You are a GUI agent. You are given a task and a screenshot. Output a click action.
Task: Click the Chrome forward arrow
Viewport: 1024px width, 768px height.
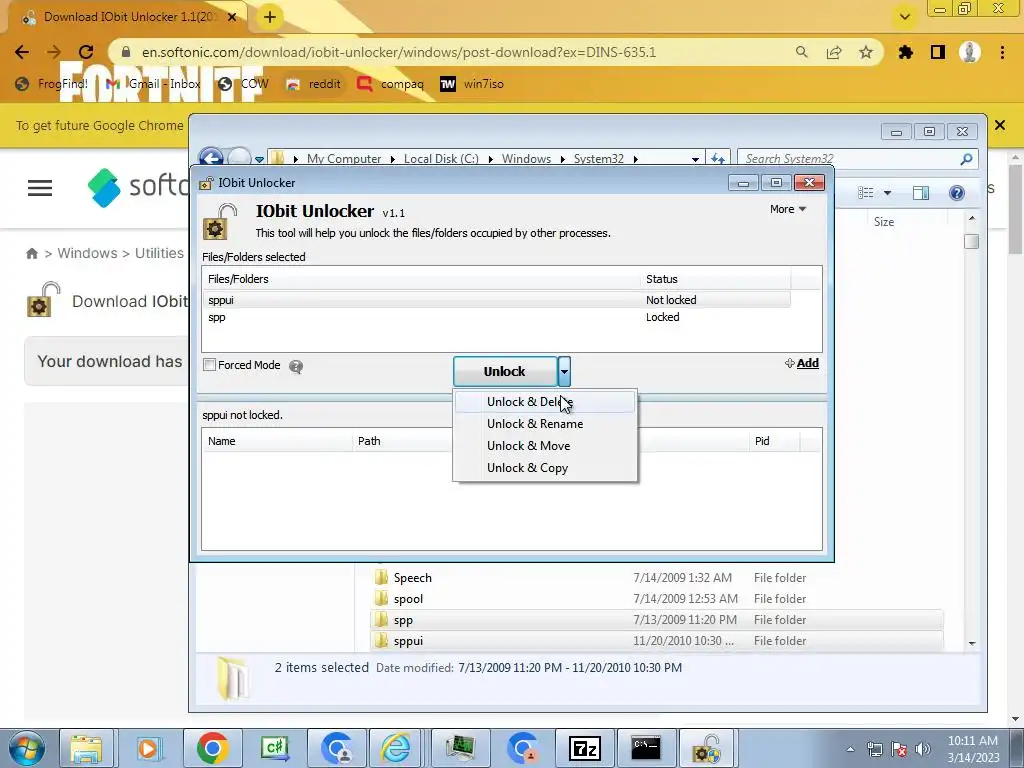point(54,52)
